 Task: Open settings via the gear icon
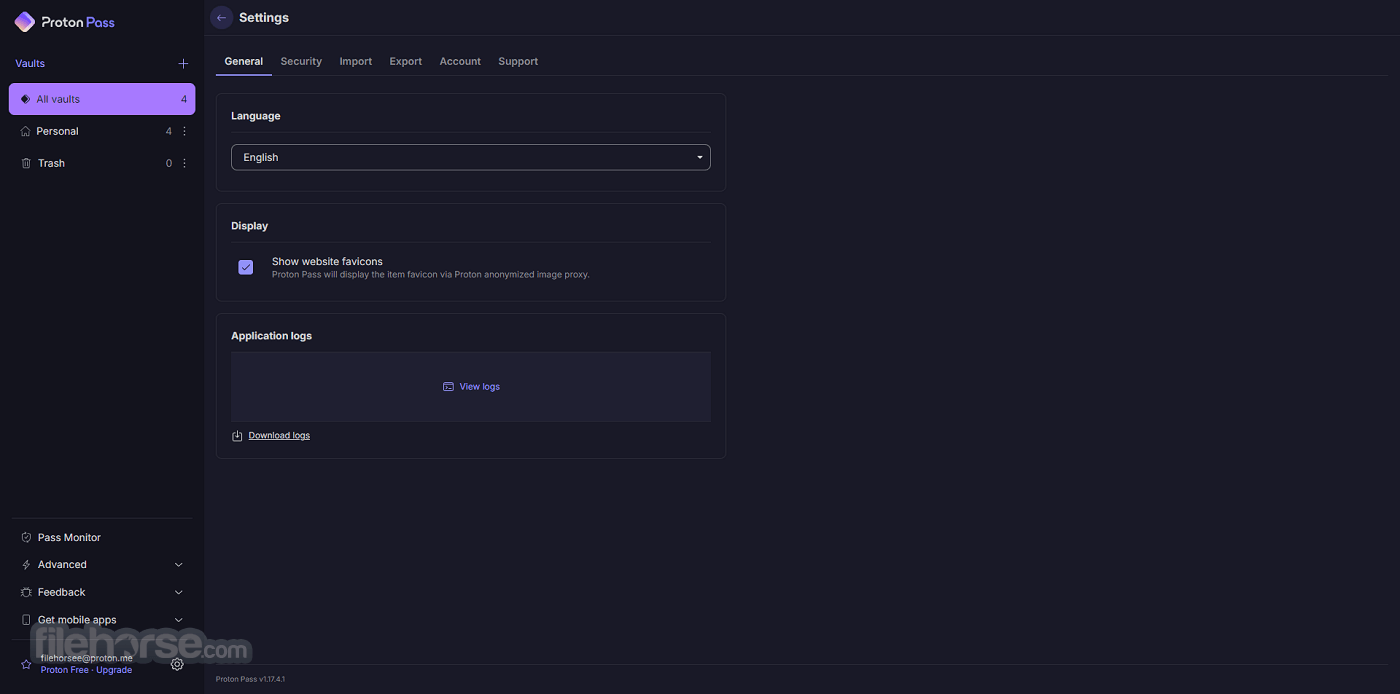click(x=177, y=664)
